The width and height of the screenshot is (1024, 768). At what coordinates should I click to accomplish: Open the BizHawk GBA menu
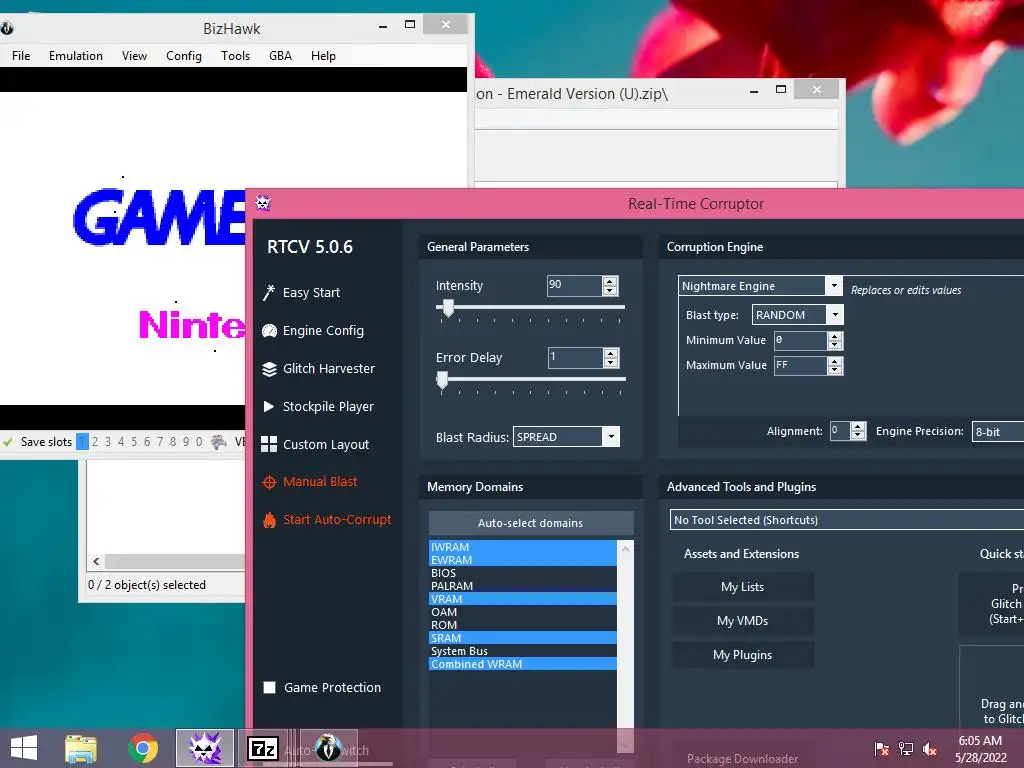pos(280,56)
